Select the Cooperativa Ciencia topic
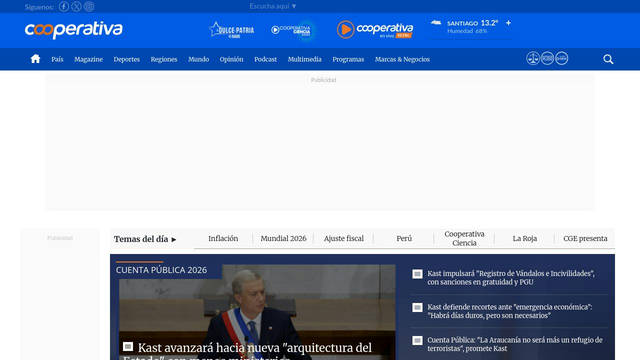640x360 pixels. [464, 238]
